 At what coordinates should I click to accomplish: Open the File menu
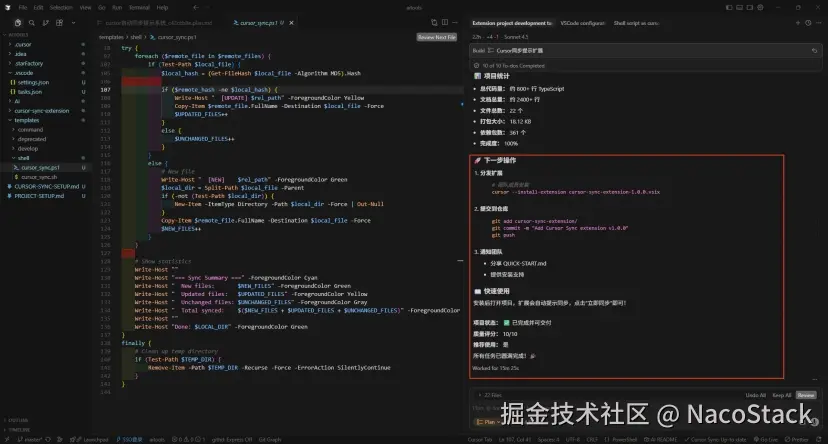(23, 7)
